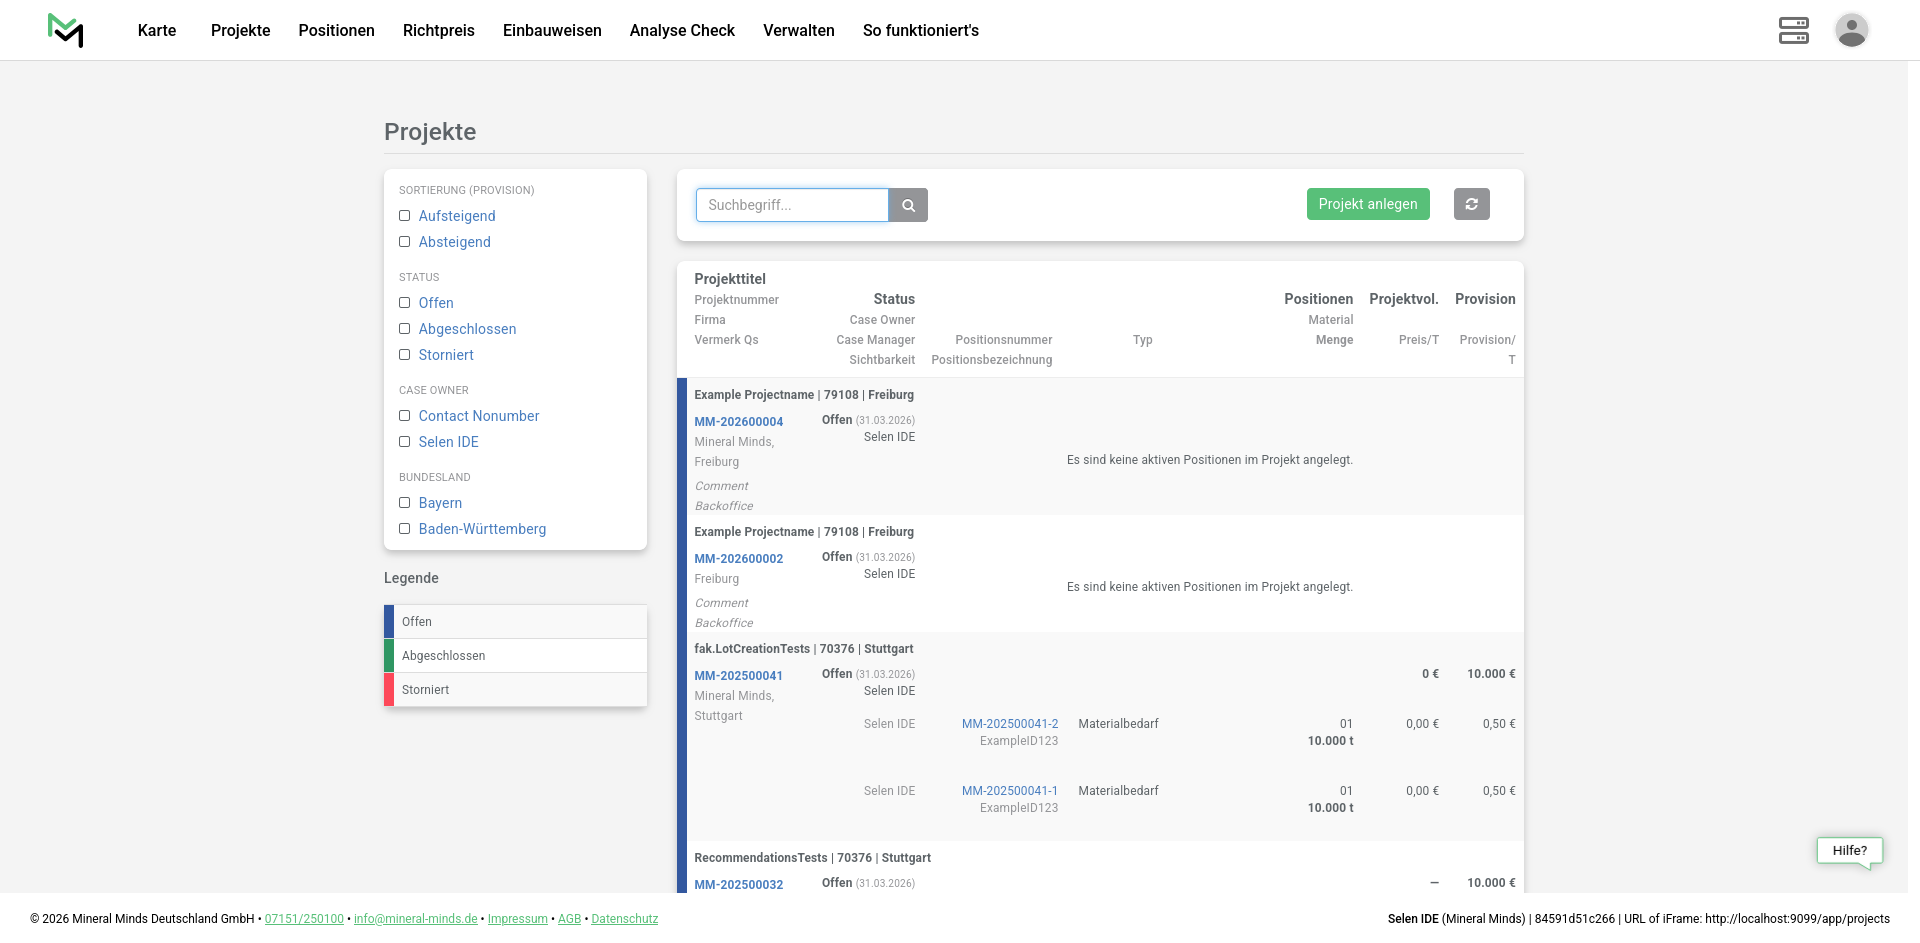This screenshot has width=1920, height=943.
Task: Open the Hilfe? speech bubble
Action: 1849,851
